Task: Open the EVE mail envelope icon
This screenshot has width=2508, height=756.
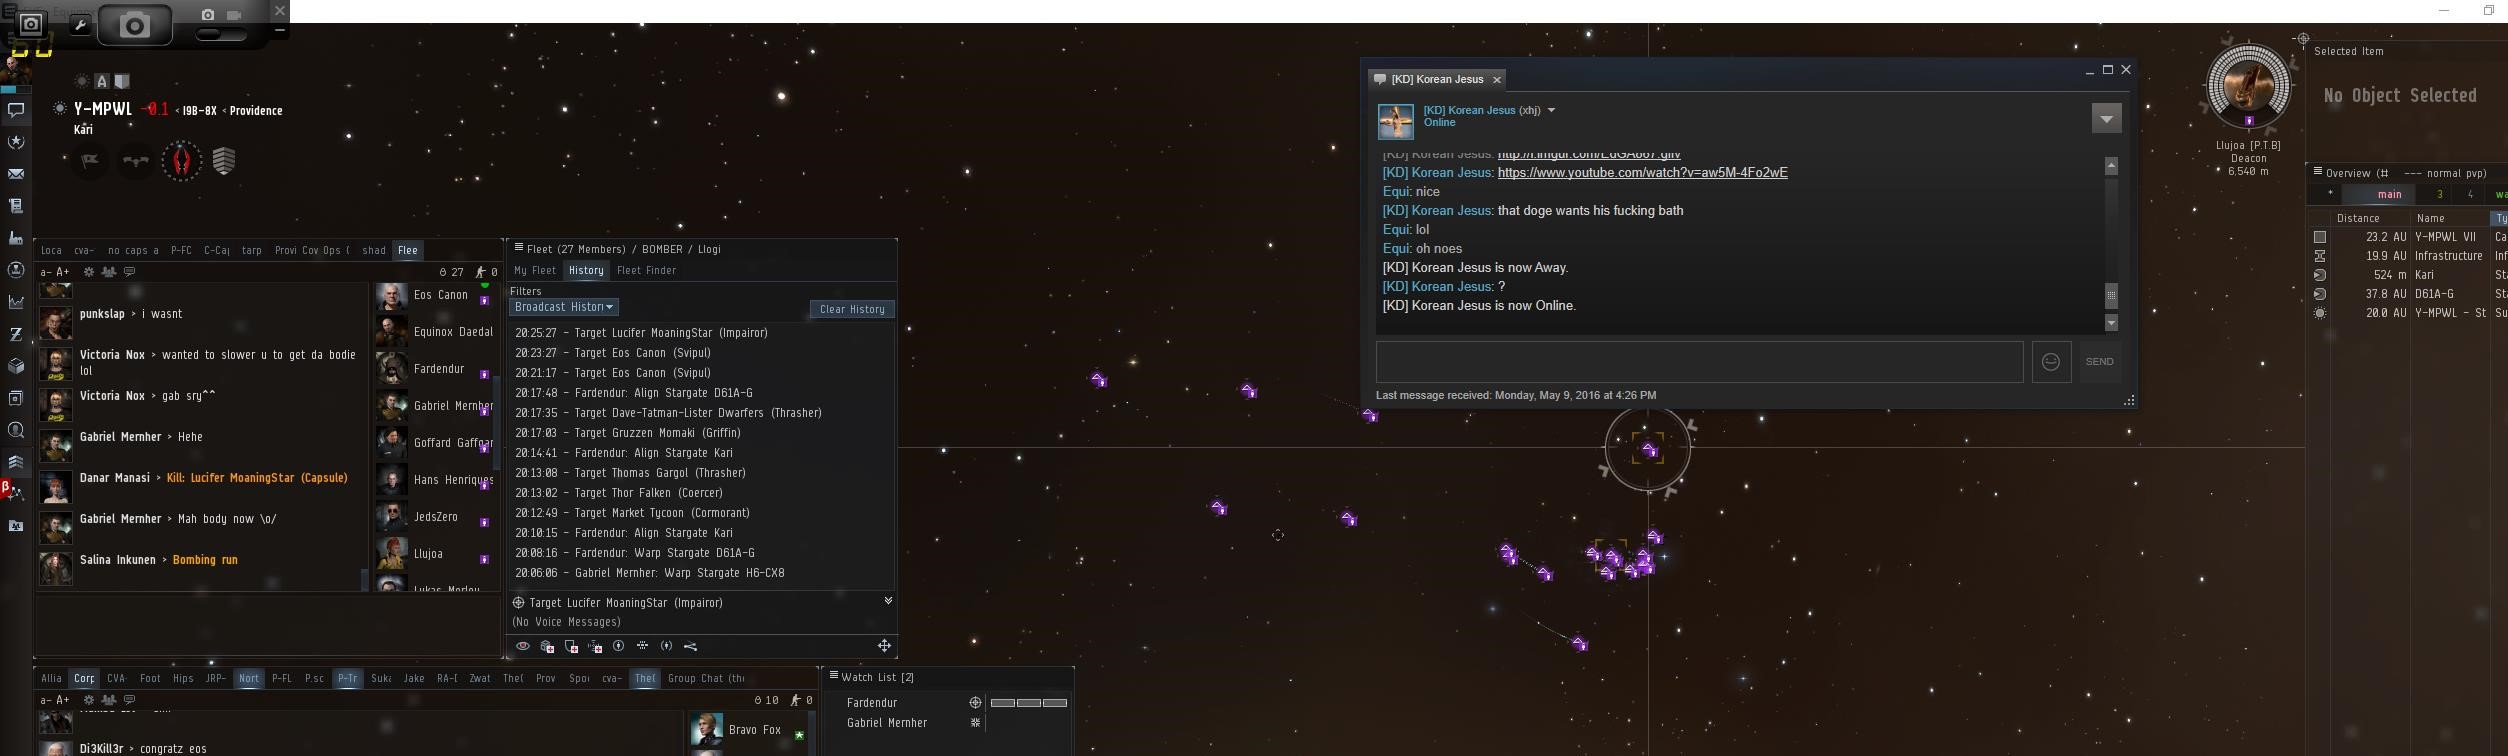Action: click(x=15, y=174)
